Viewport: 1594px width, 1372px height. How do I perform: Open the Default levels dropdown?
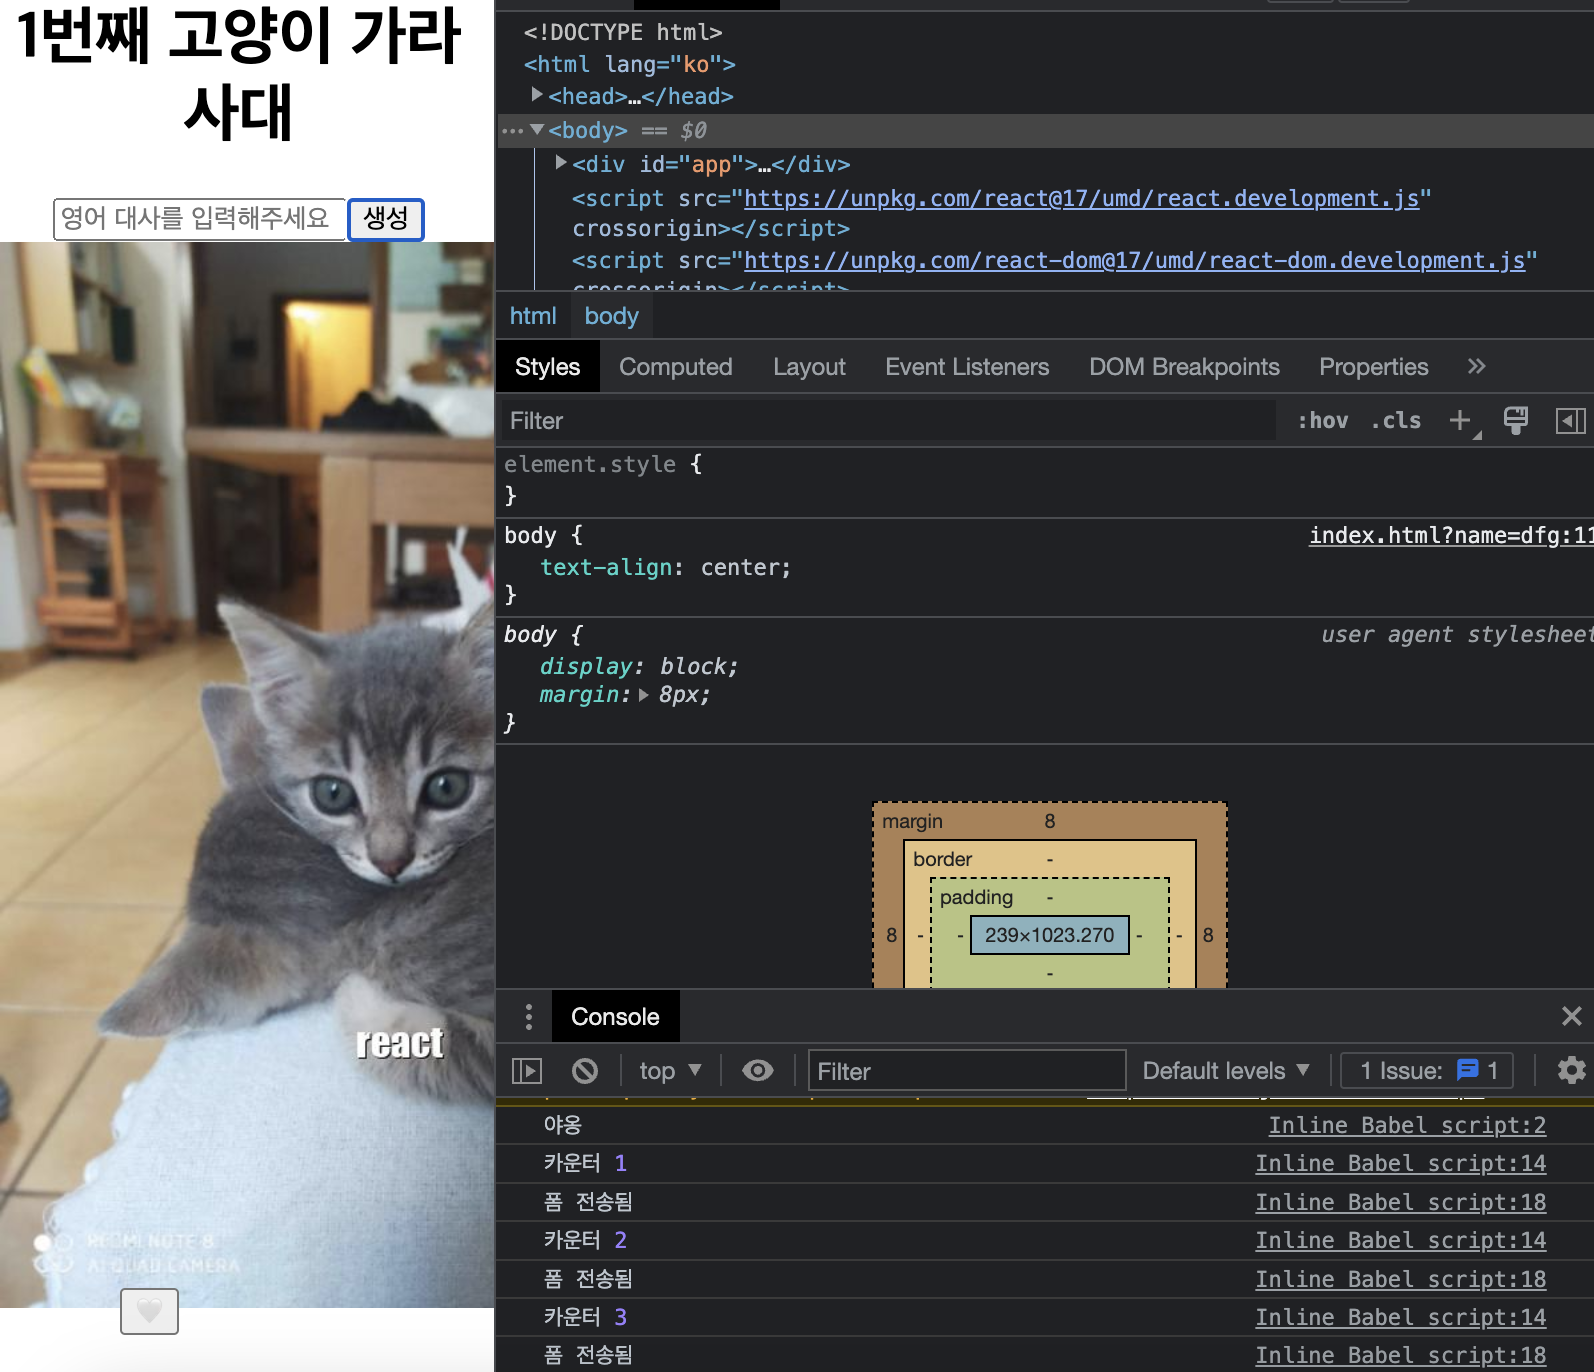(x=1226, y=1071)
